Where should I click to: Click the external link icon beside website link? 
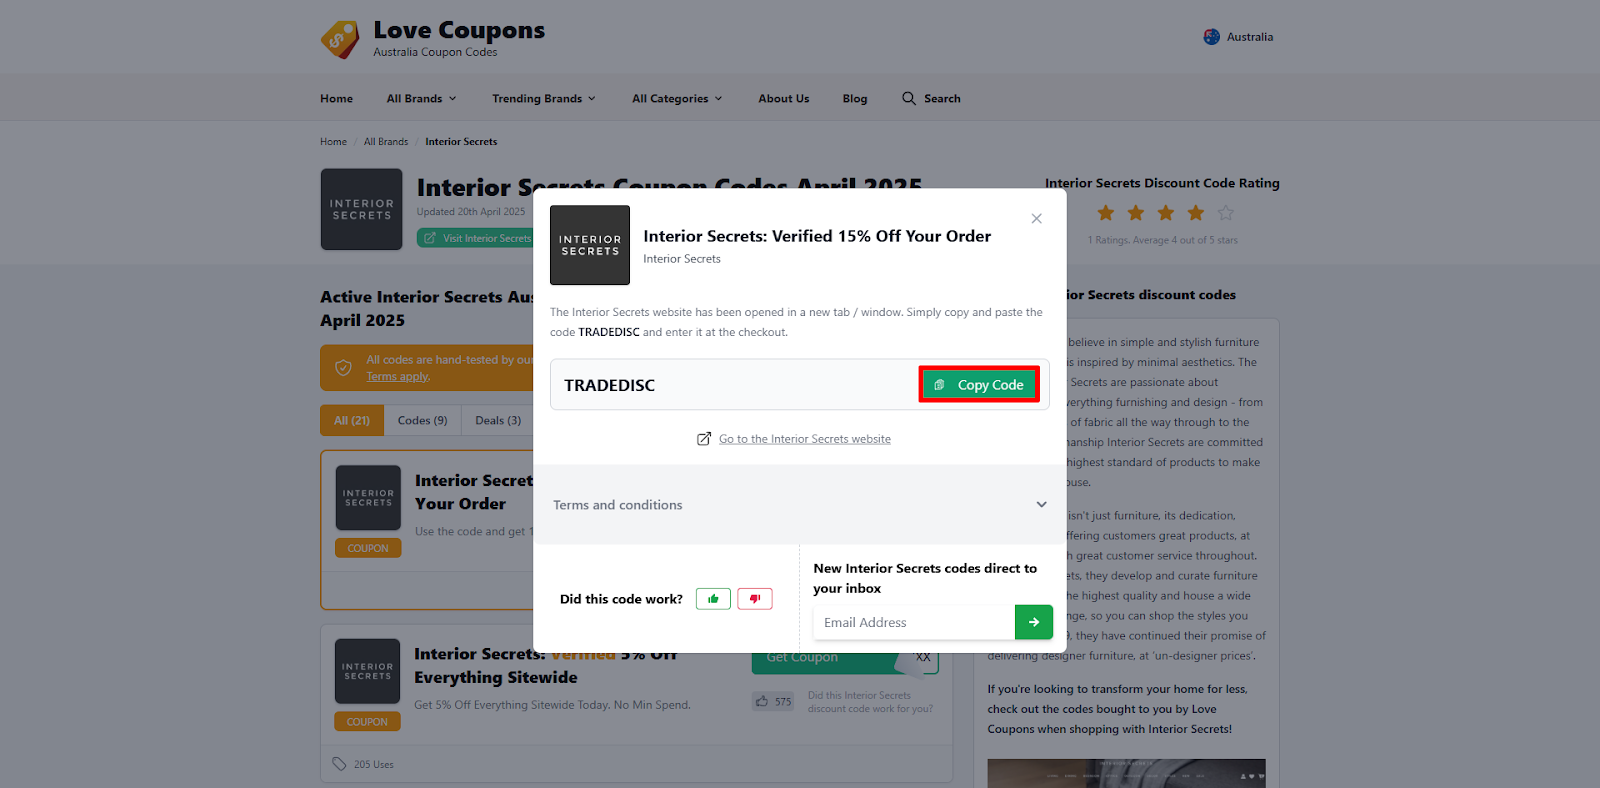point(704,439)
